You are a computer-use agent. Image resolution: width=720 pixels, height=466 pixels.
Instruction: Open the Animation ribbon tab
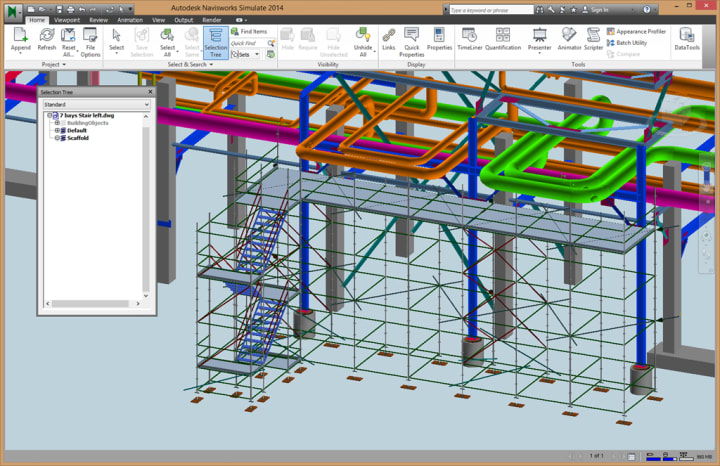pyautogui.click(x=128, y=19)
